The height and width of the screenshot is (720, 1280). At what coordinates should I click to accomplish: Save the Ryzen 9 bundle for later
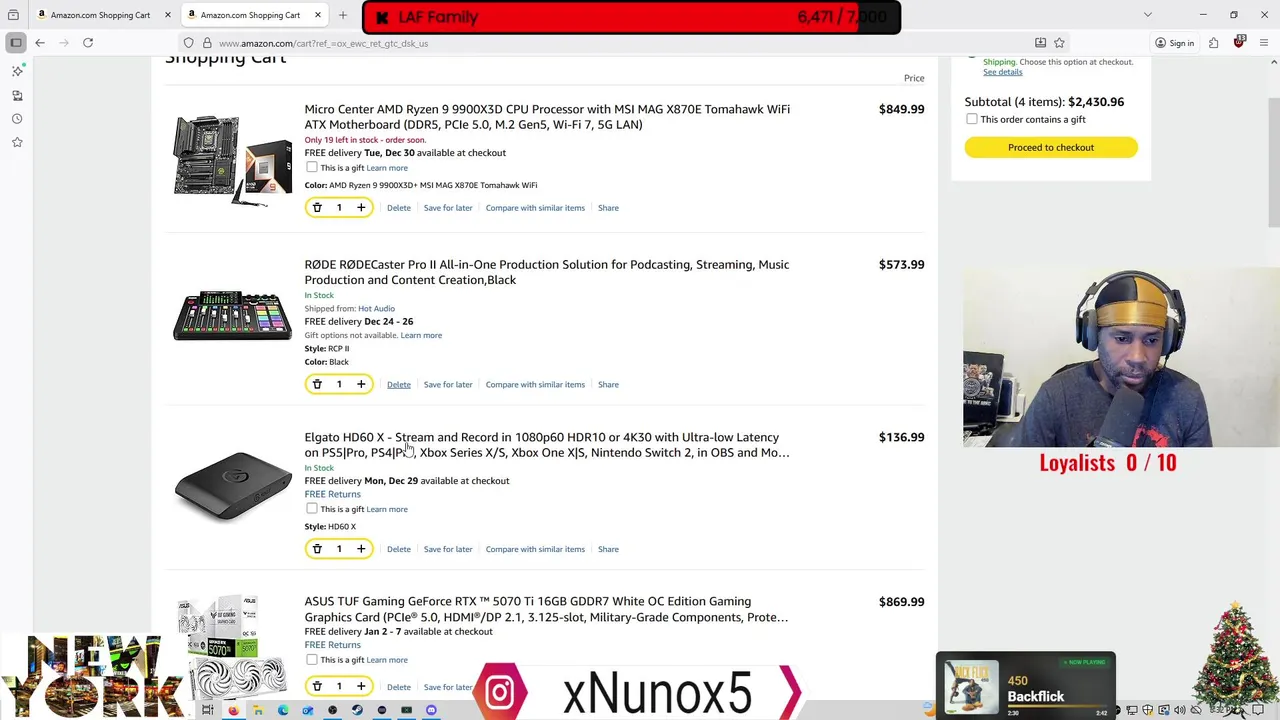[x=448, y=208]
